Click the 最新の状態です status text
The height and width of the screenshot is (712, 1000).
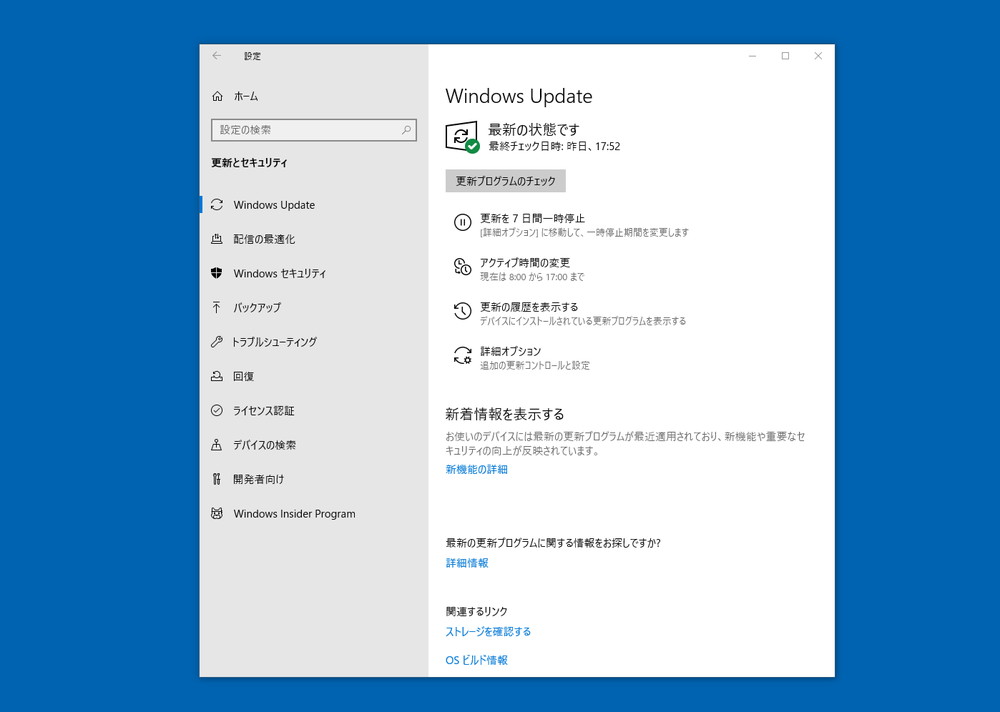534,130
